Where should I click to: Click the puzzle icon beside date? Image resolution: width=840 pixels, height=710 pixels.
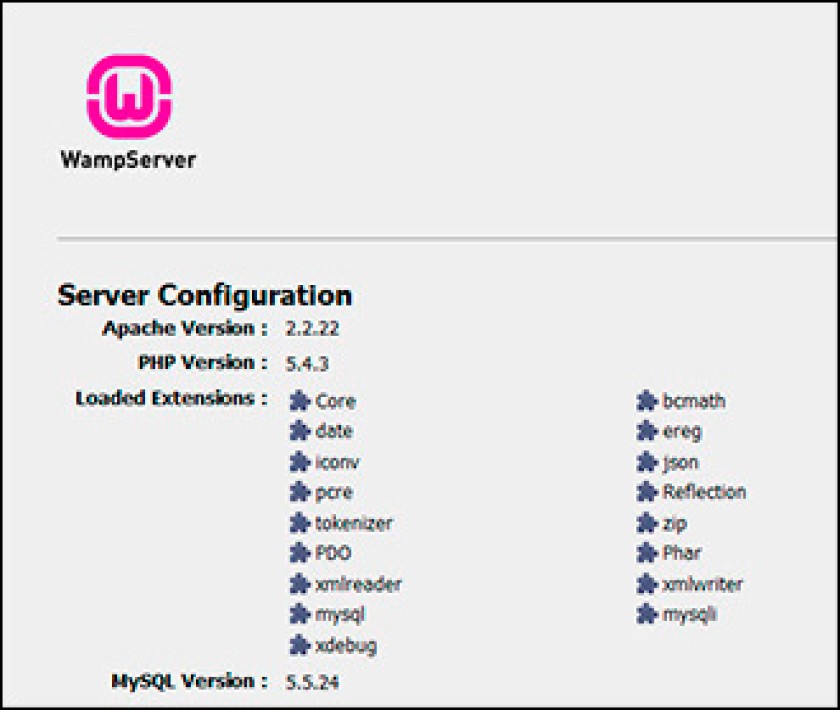click(x=300, y=431)
